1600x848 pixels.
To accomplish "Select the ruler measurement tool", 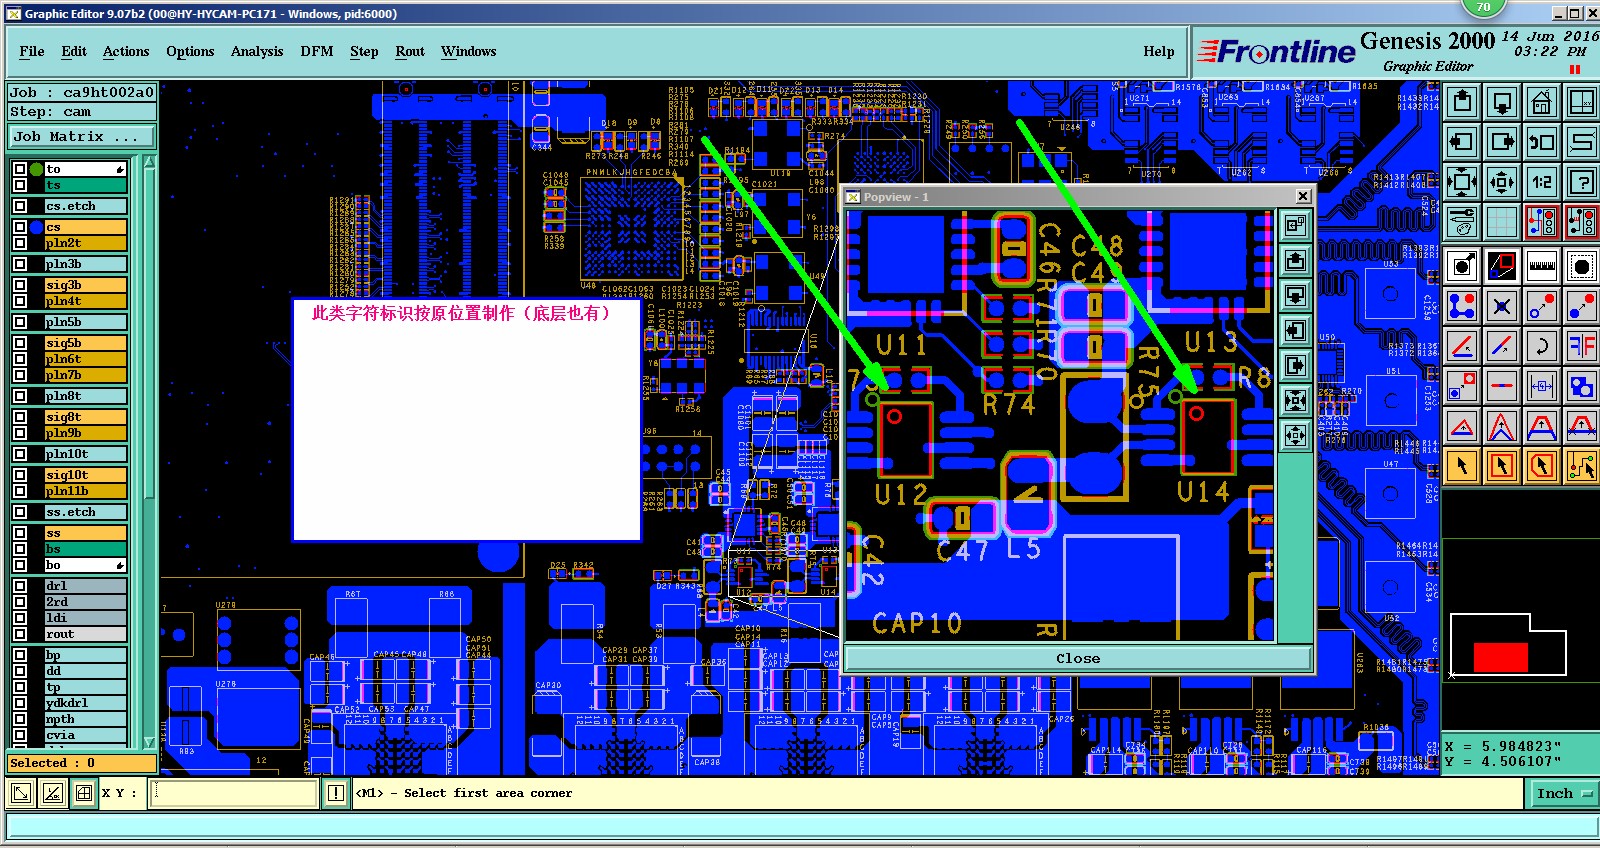I will (x=1542, y=266).
